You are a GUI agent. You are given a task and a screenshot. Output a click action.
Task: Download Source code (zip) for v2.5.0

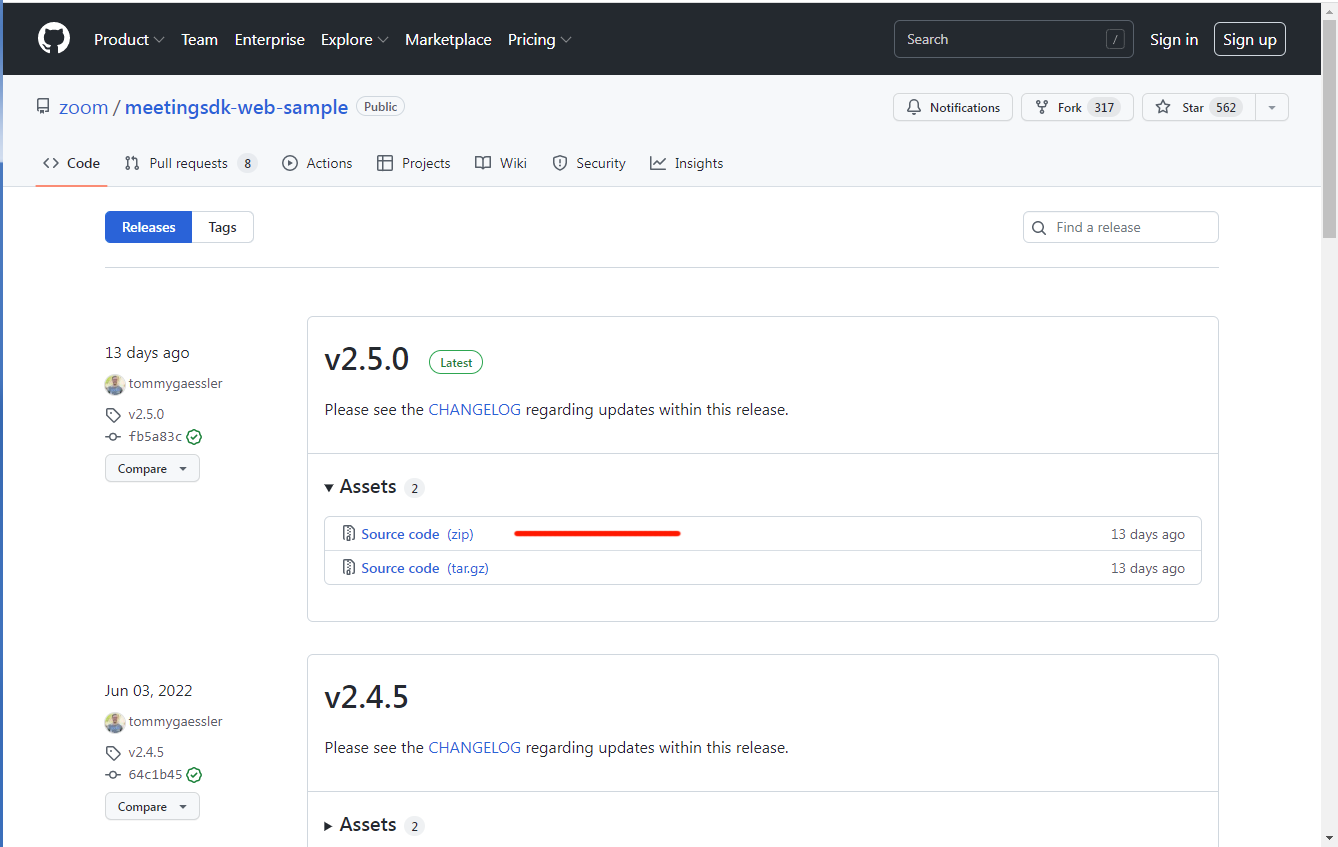[417, 534]
